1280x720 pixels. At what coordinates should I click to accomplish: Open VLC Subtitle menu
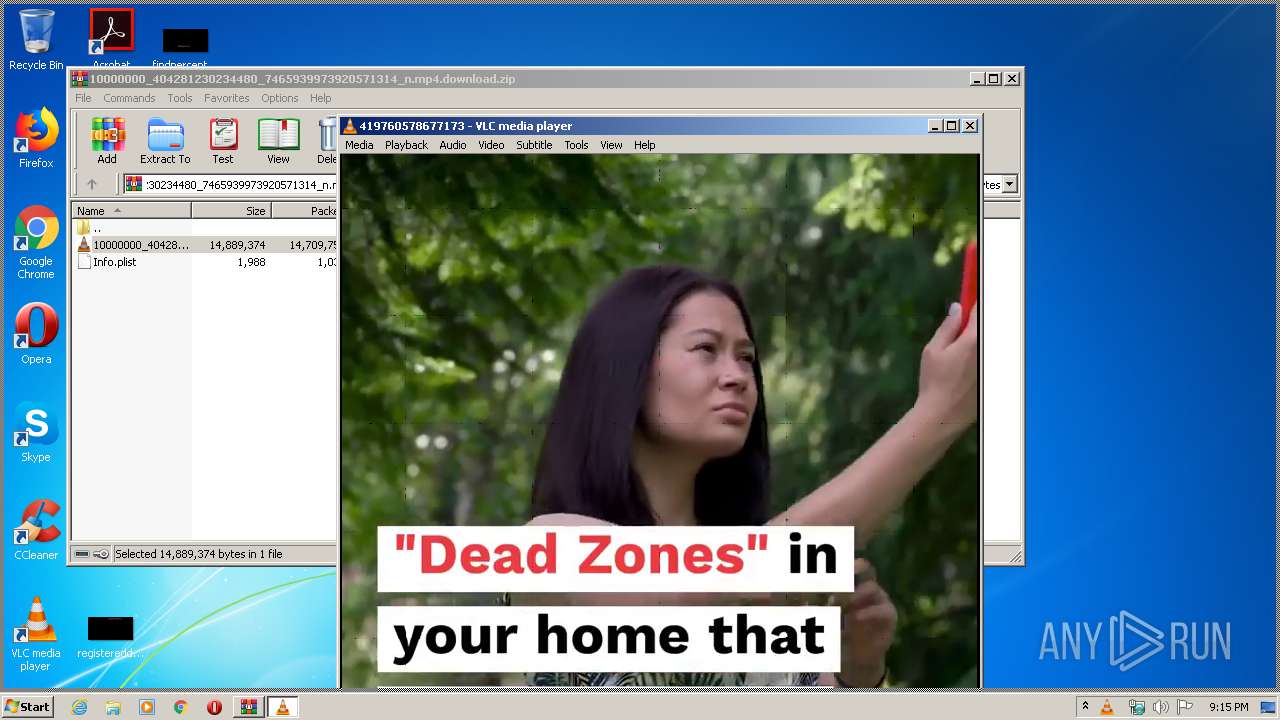534,145
